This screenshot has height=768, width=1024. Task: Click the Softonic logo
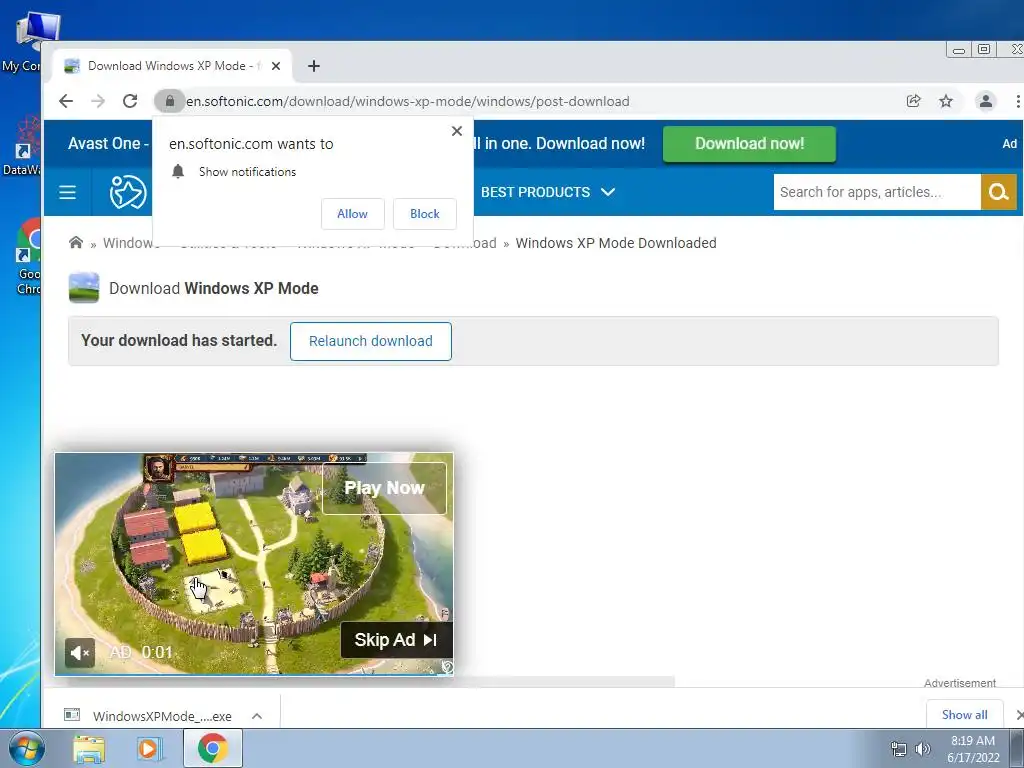click(127, 192)
